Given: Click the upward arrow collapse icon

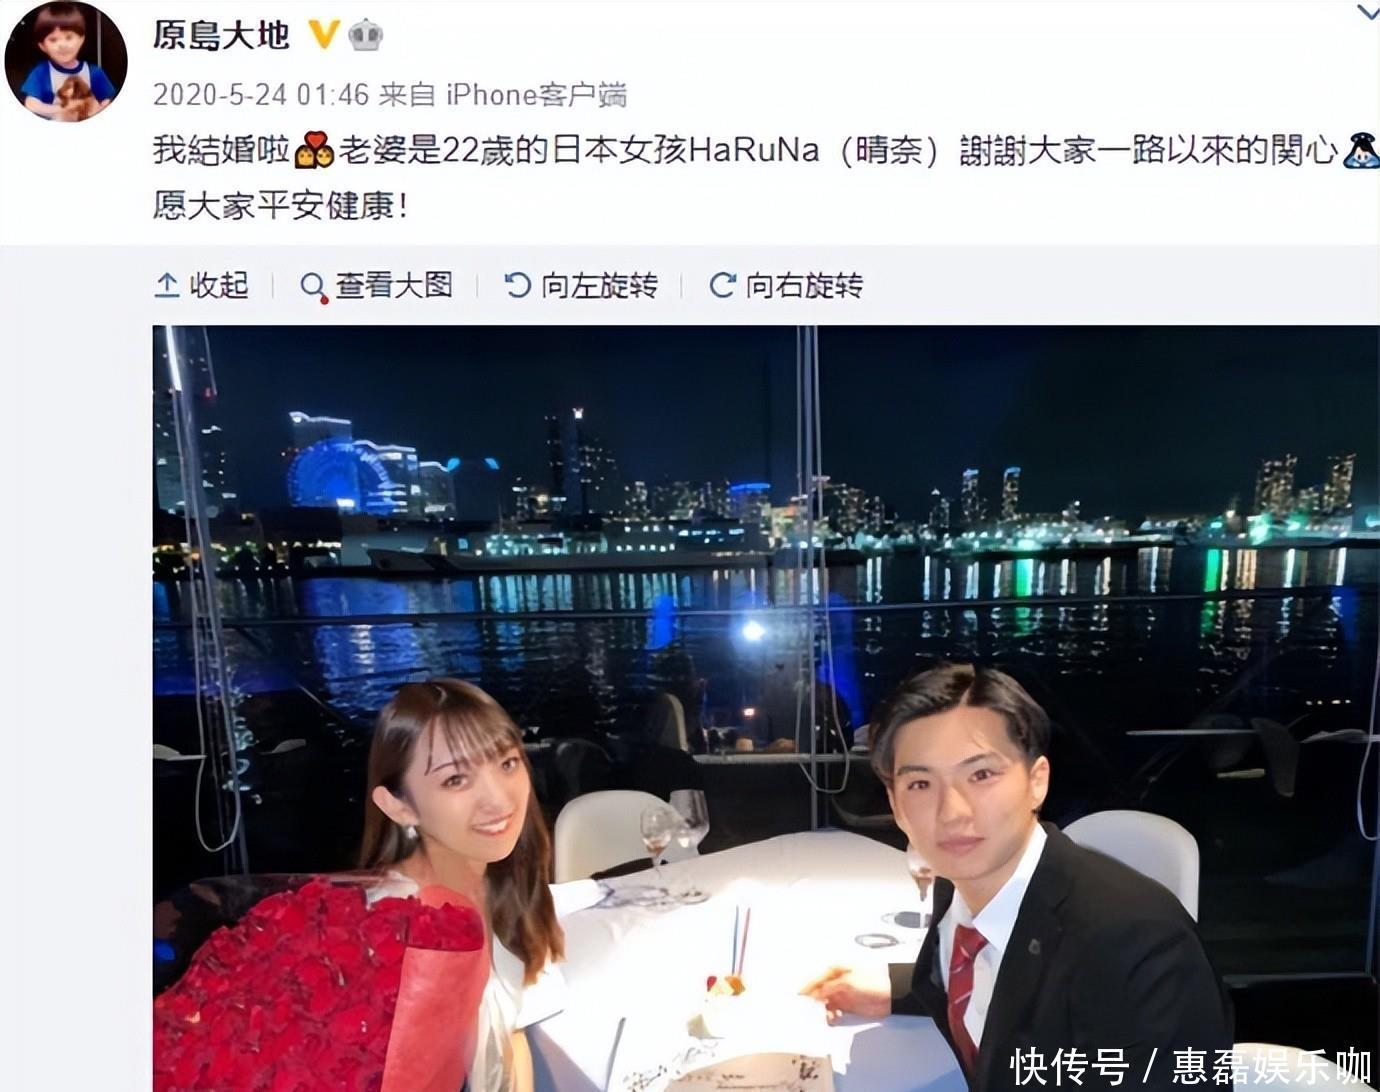Looking at the screenshot, I should 167,286.
